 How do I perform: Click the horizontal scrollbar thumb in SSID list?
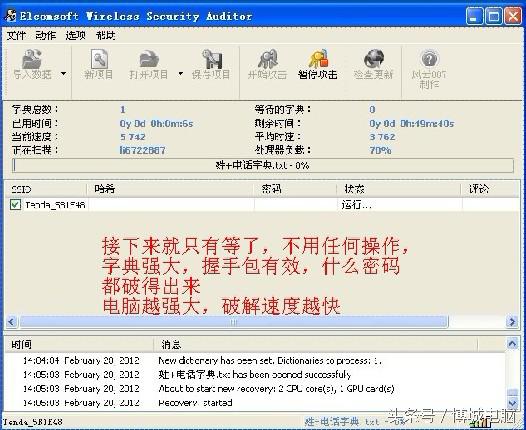tap(234, 322)
